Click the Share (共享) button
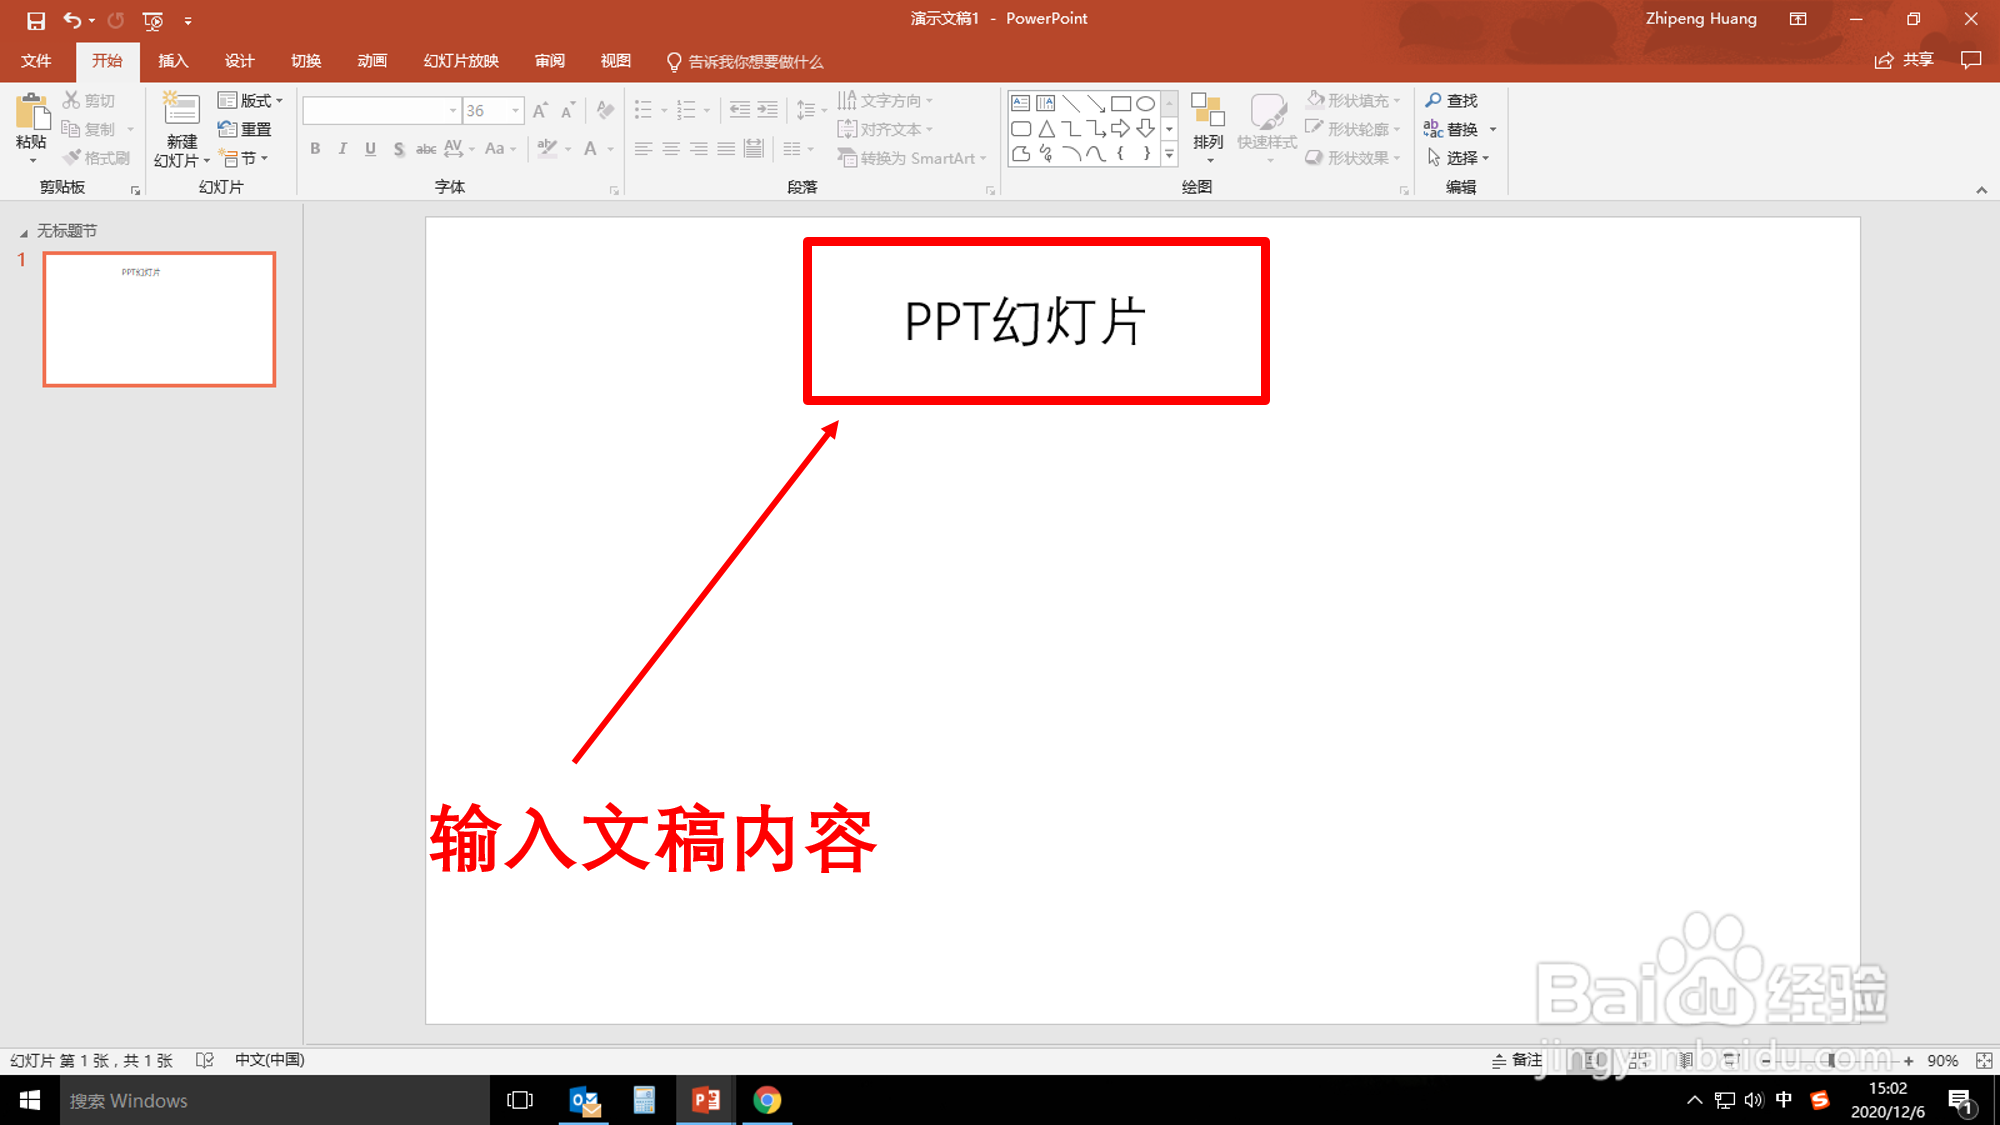Viewport: 2000px width, 1125px height. [1905, 61]
